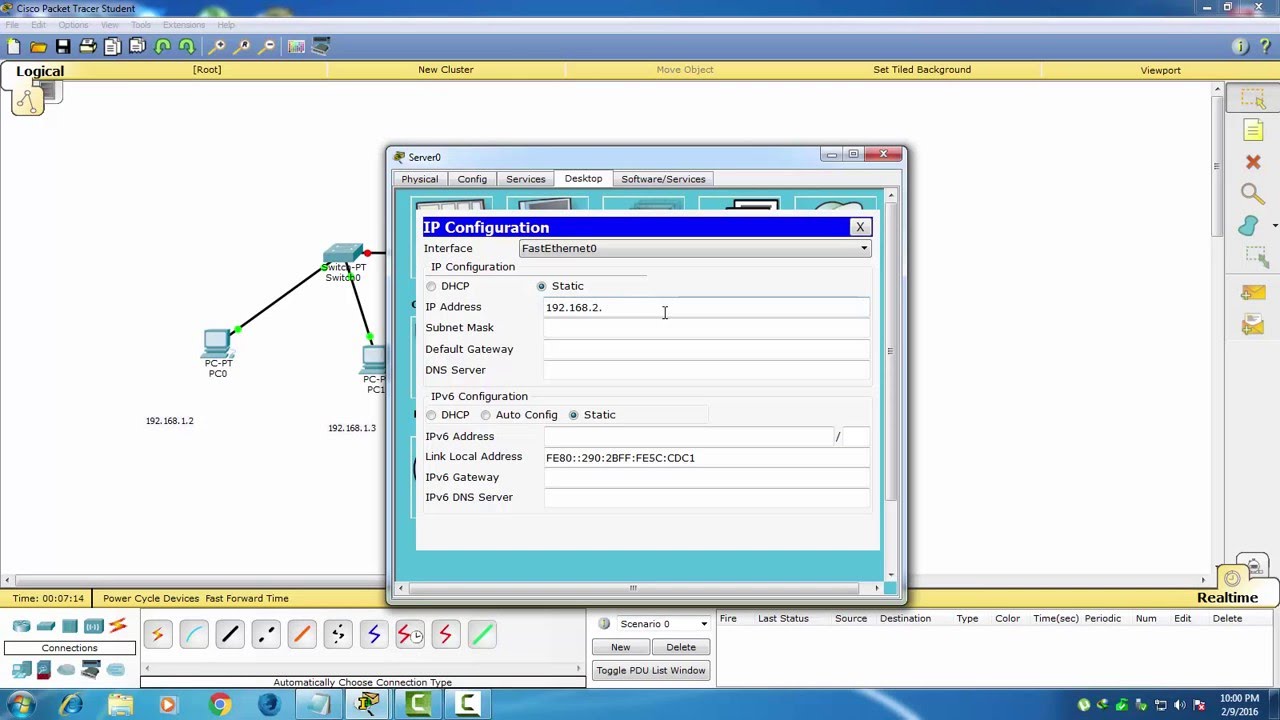
Task: Click Set Tiled Background
Action: 922,70
